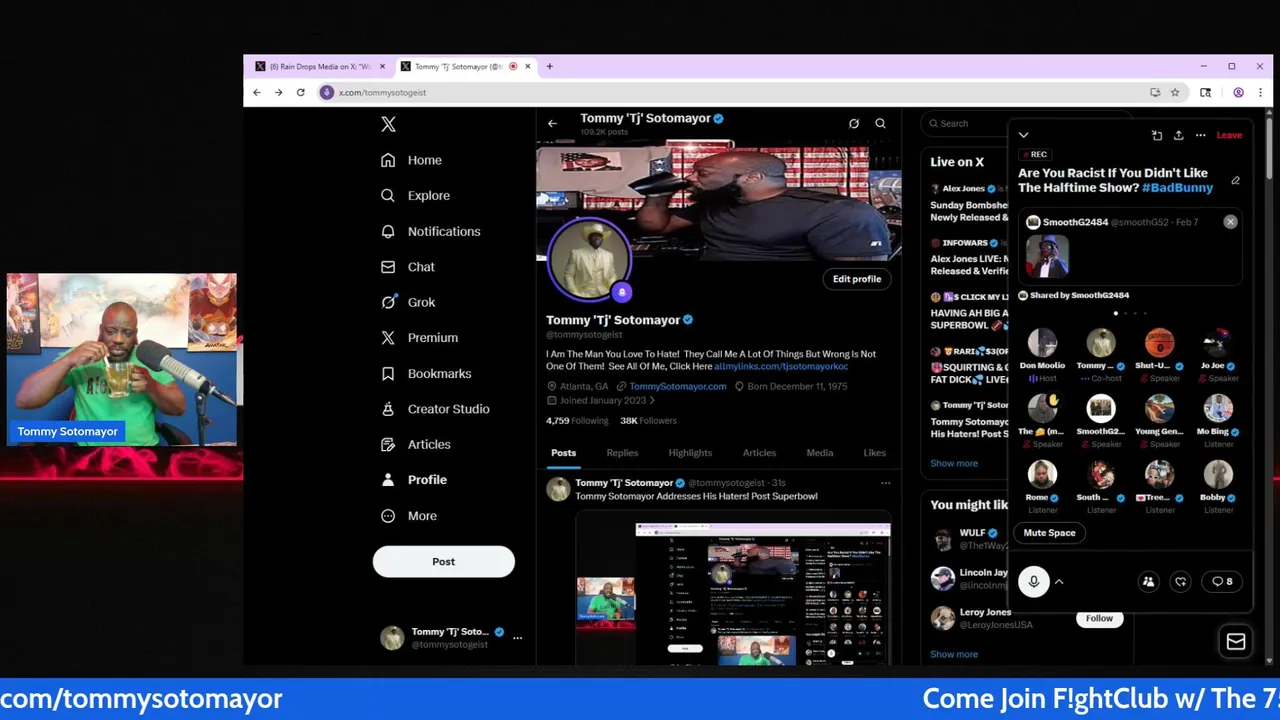Click Show more under You might like
This screenshot has height=720, width=1280.
954,655
